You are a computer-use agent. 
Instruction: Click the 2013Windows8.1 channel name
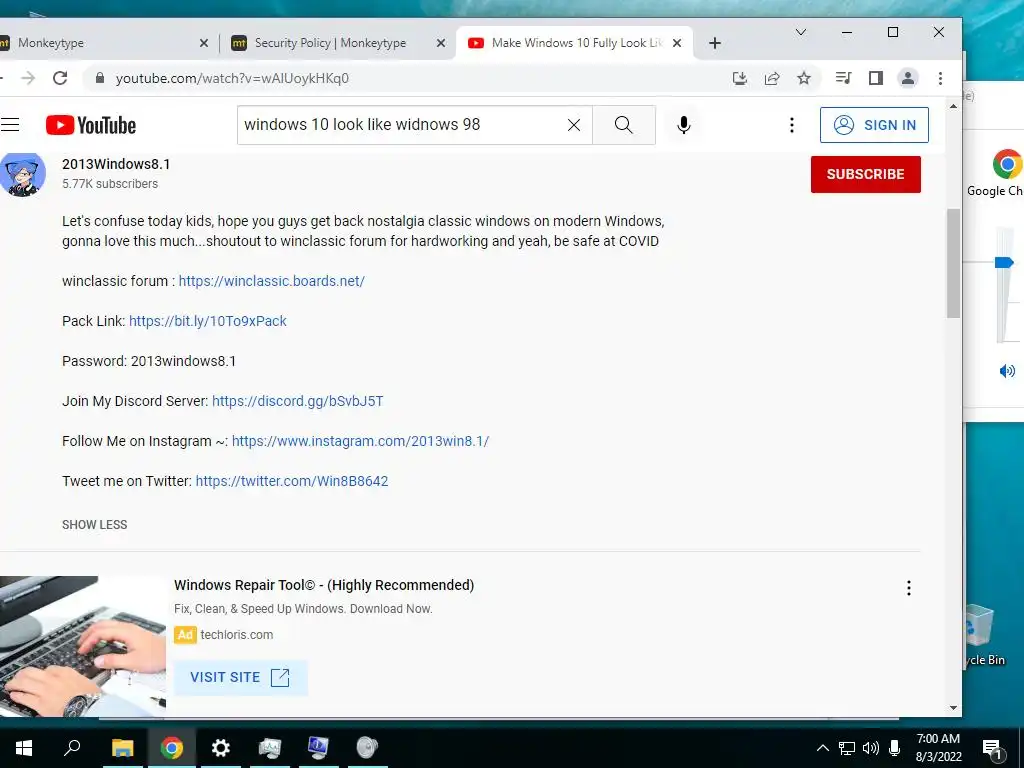116,164
